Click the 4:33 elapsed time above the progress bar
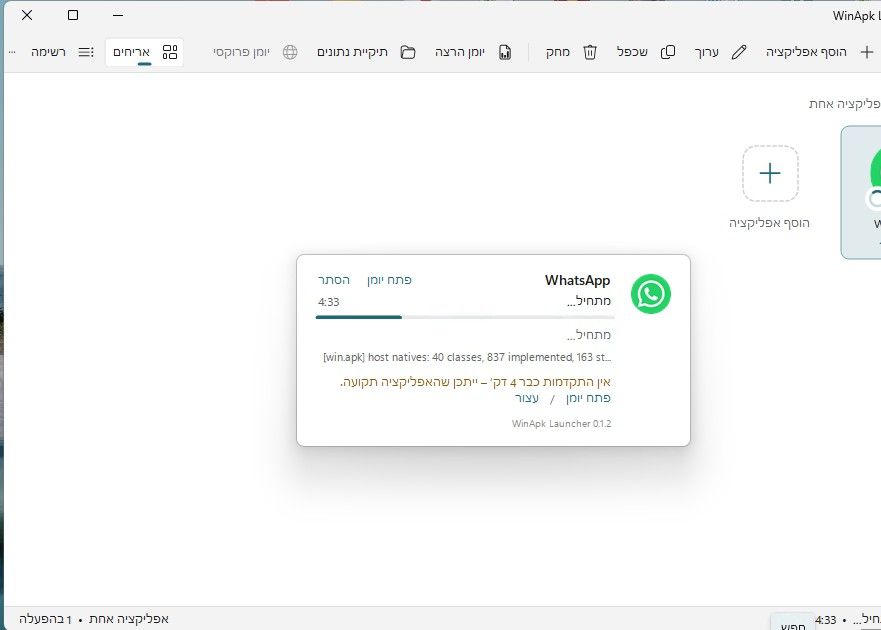The width and height of the screenshot is (881, 630). pyautogui.click(x=329, y=302)
